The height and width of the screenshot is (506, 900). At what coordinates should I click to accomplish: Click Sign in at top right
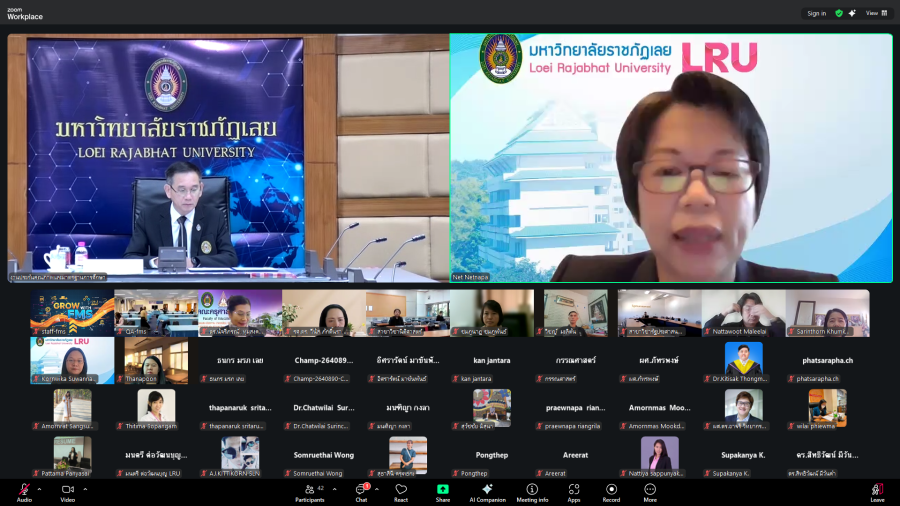pos(817,13)
